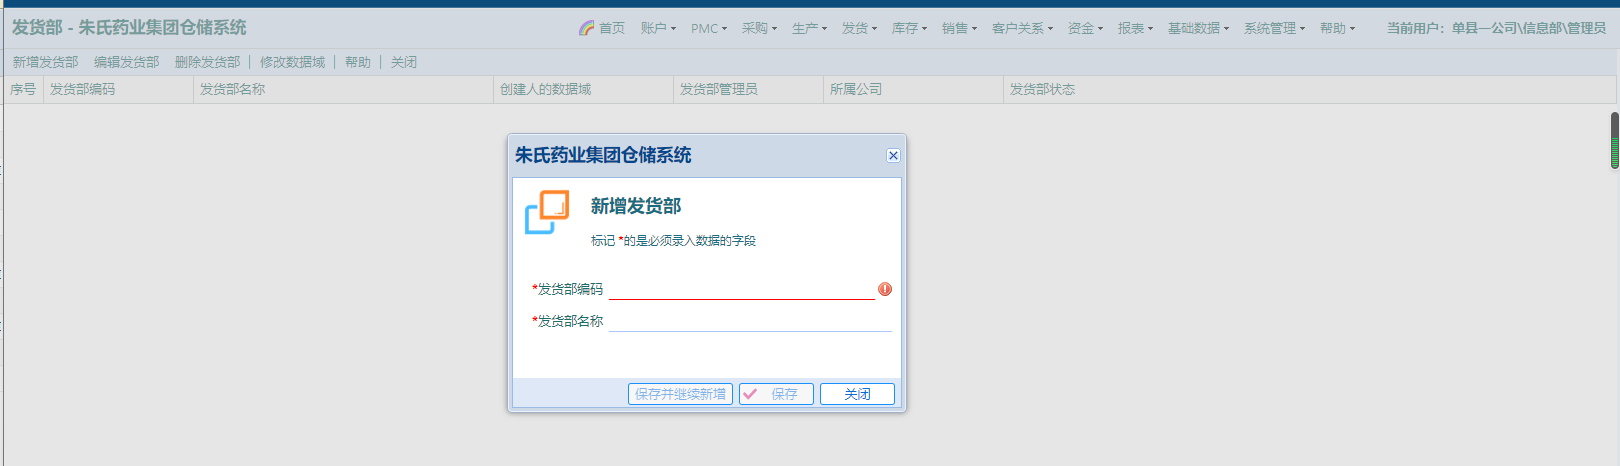
Task: Close the dialog with X button
Action: tap(893, 155)
